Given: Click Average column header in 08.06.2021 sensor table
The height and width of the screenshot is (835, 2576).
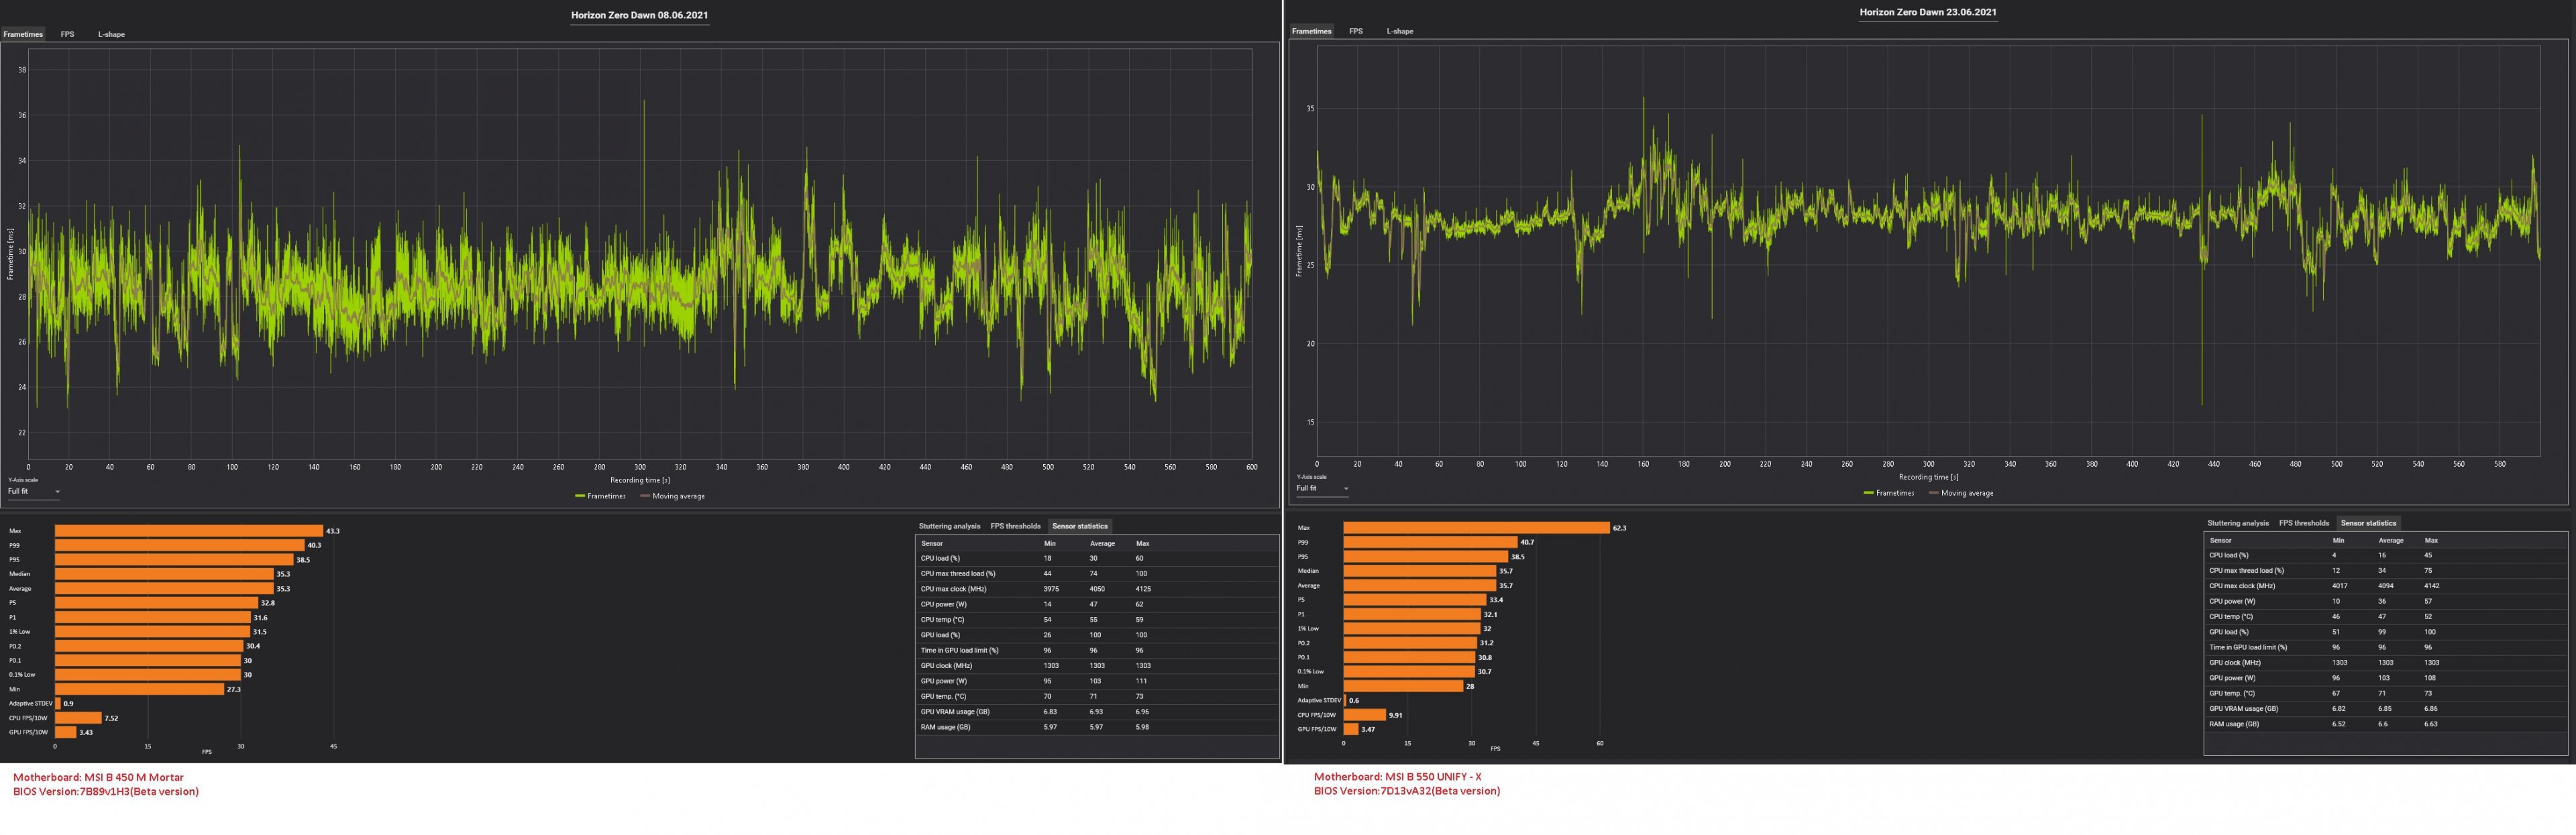Looking at the screenshot, I should coord(1101,544).
